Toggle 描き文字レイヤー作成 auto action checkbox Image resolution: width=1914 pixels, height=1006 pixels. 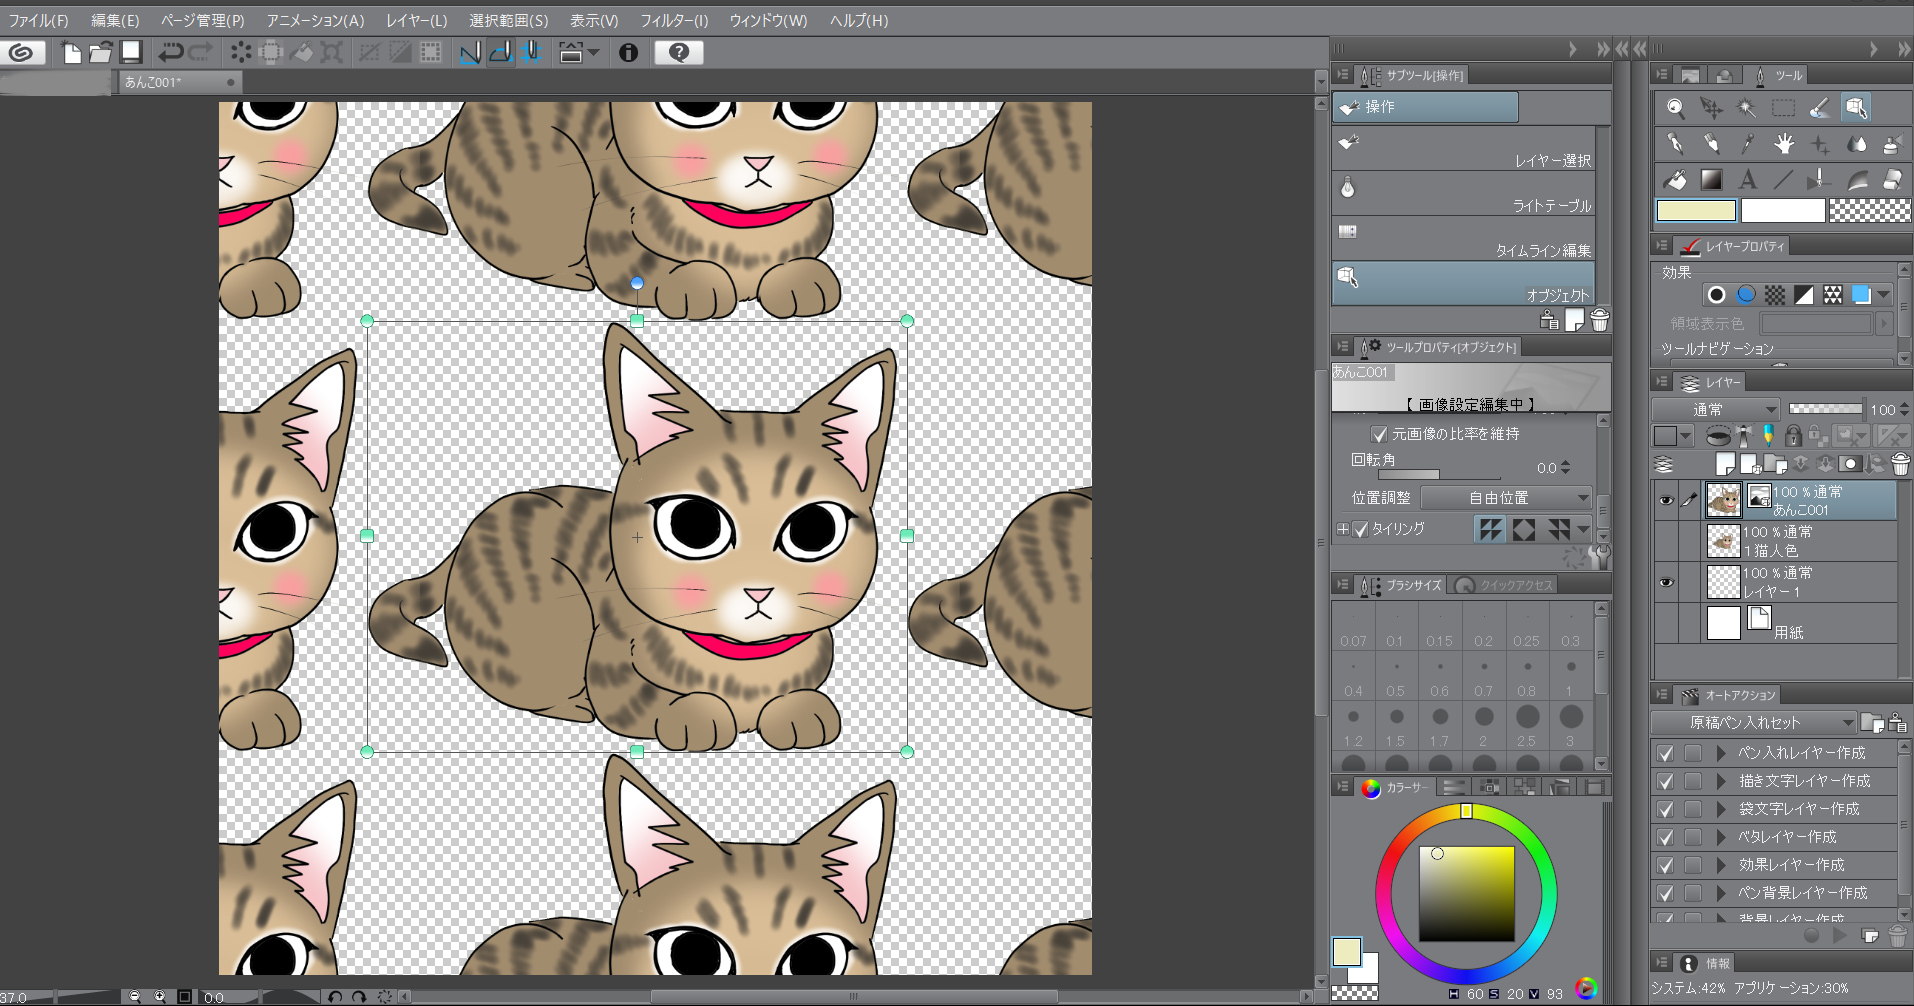pos(1665,781)
